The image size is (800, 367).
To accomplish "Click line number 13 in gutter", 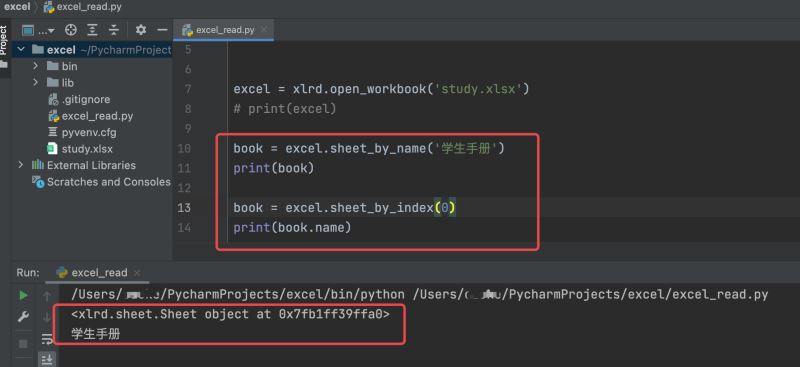I will click(x=185, y=208).
